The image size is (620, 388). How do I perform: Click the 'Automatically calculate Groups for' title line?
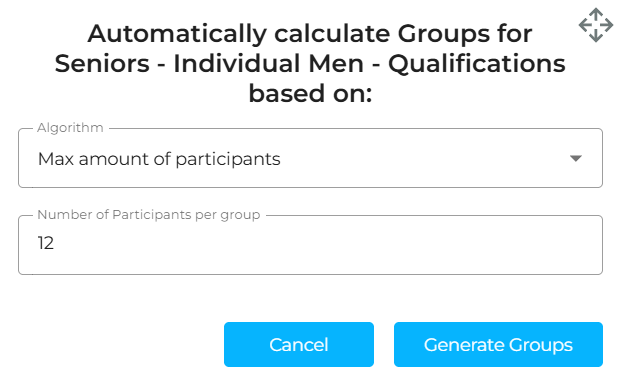[x=310, y=34]
